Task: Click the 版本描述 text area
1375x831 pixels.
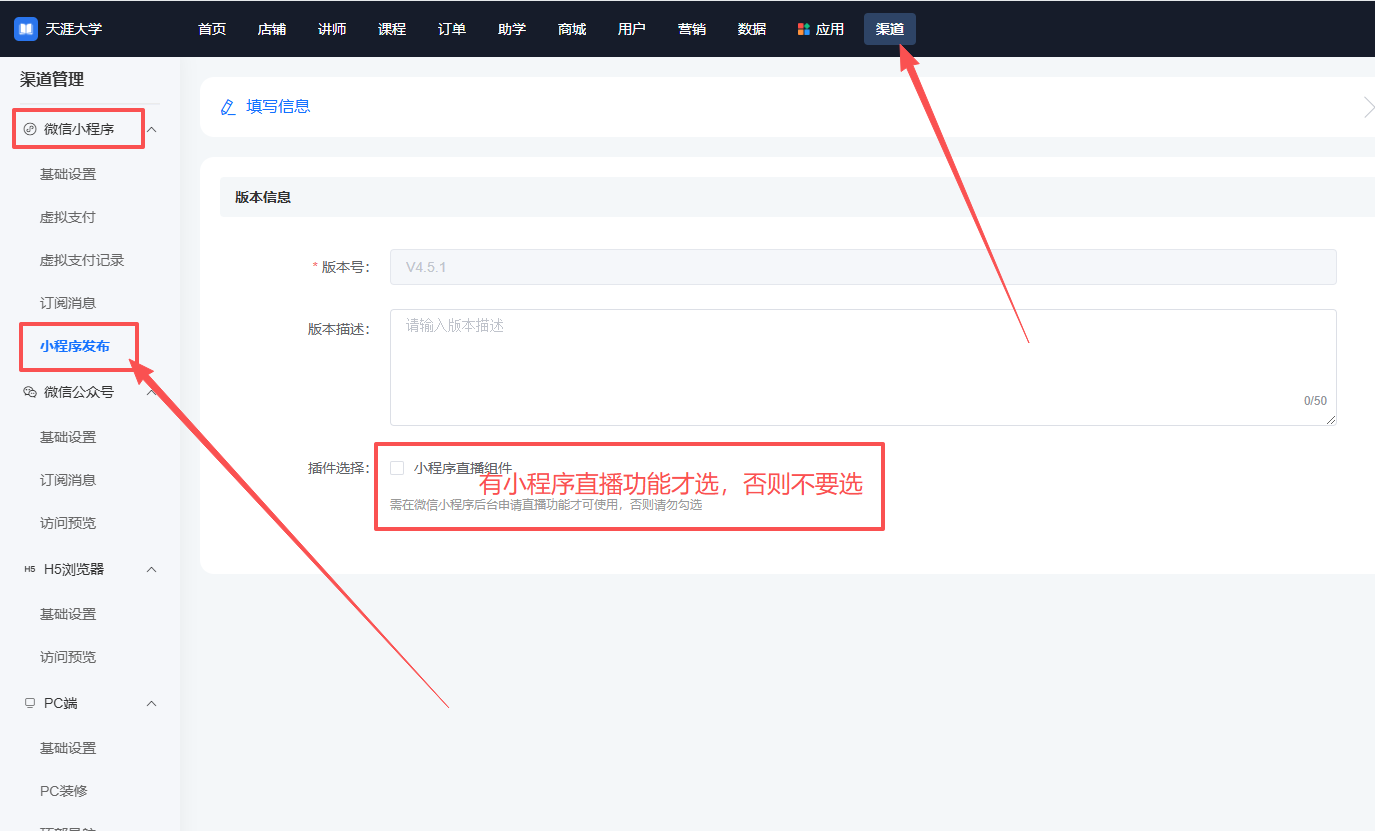Action: pos(862,366)
